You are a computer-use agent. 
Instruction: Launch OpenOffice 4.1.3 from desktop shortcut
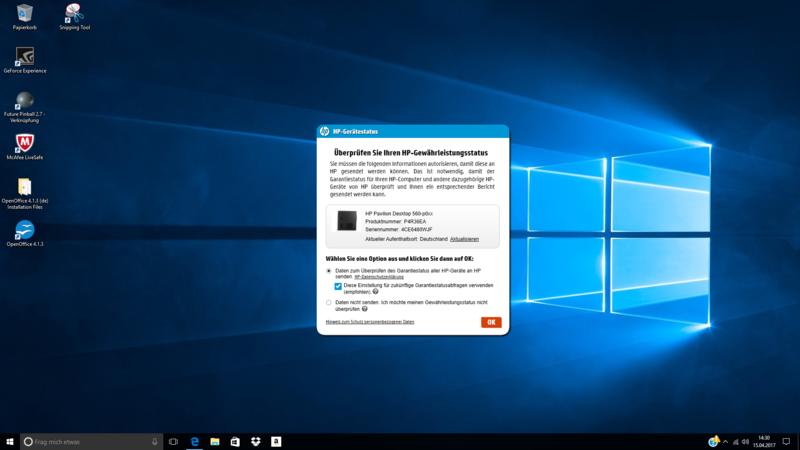[x=25, y=230]
